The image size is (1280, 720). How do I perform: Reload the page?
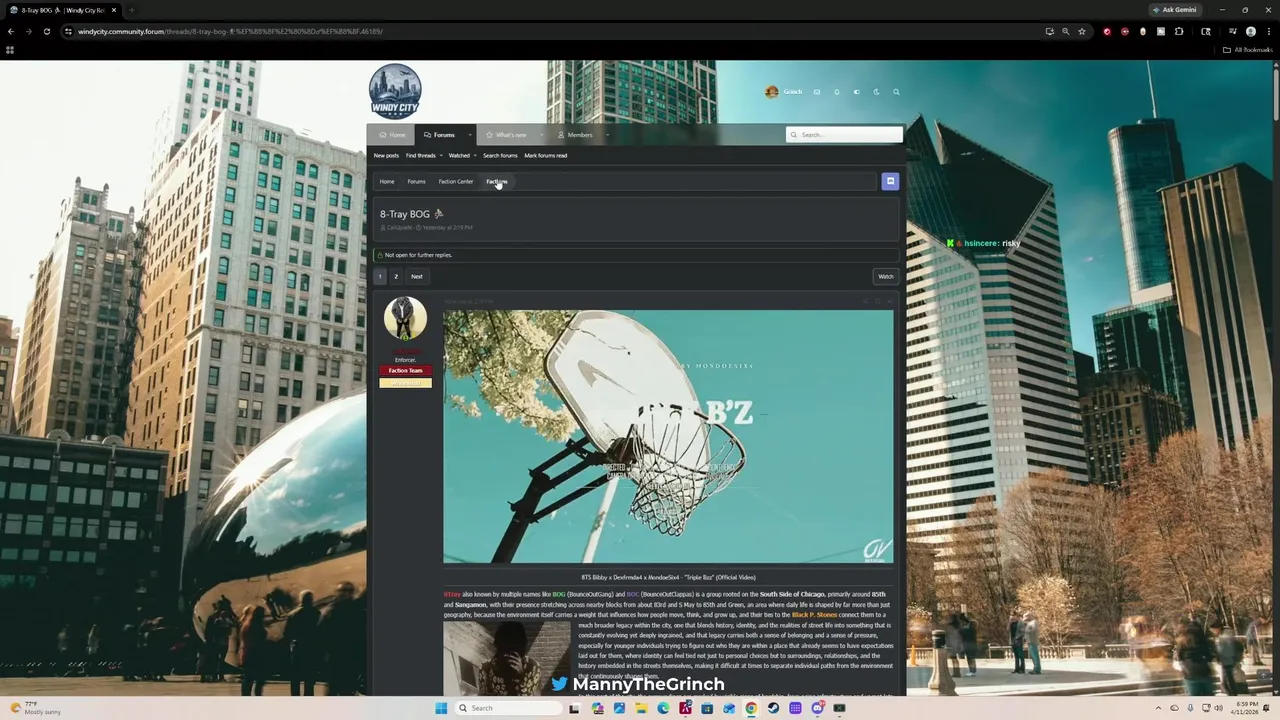click(46, 31)
